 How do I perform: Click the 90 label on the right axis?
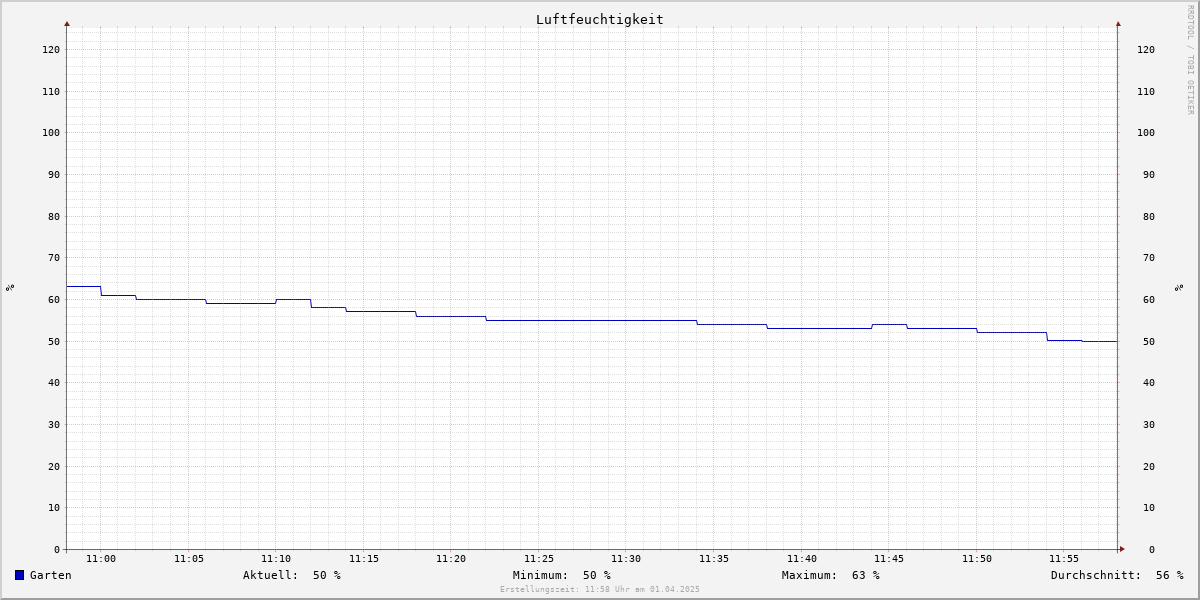1149,174
